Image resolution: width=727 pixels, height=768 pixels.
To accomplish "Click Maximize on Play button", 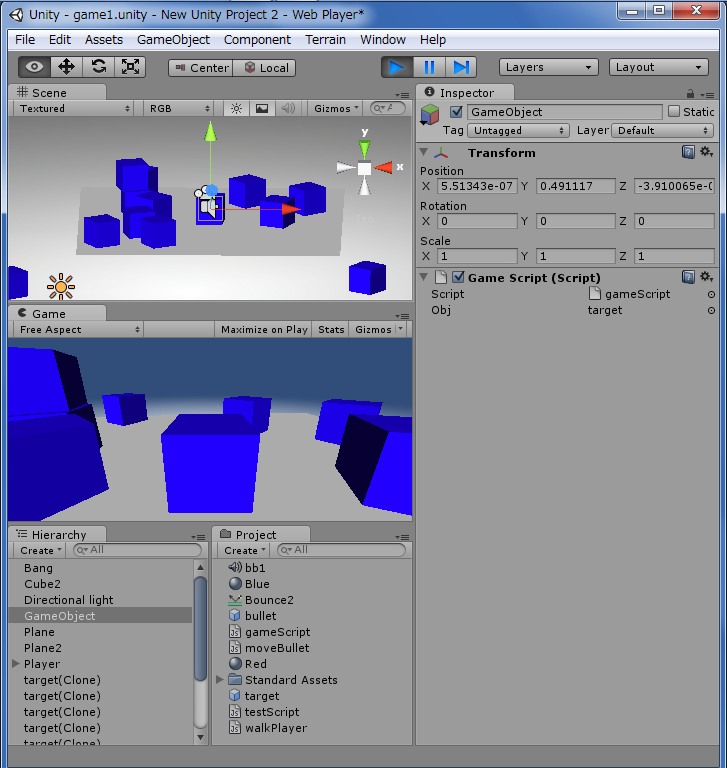I will click(264, 329).
